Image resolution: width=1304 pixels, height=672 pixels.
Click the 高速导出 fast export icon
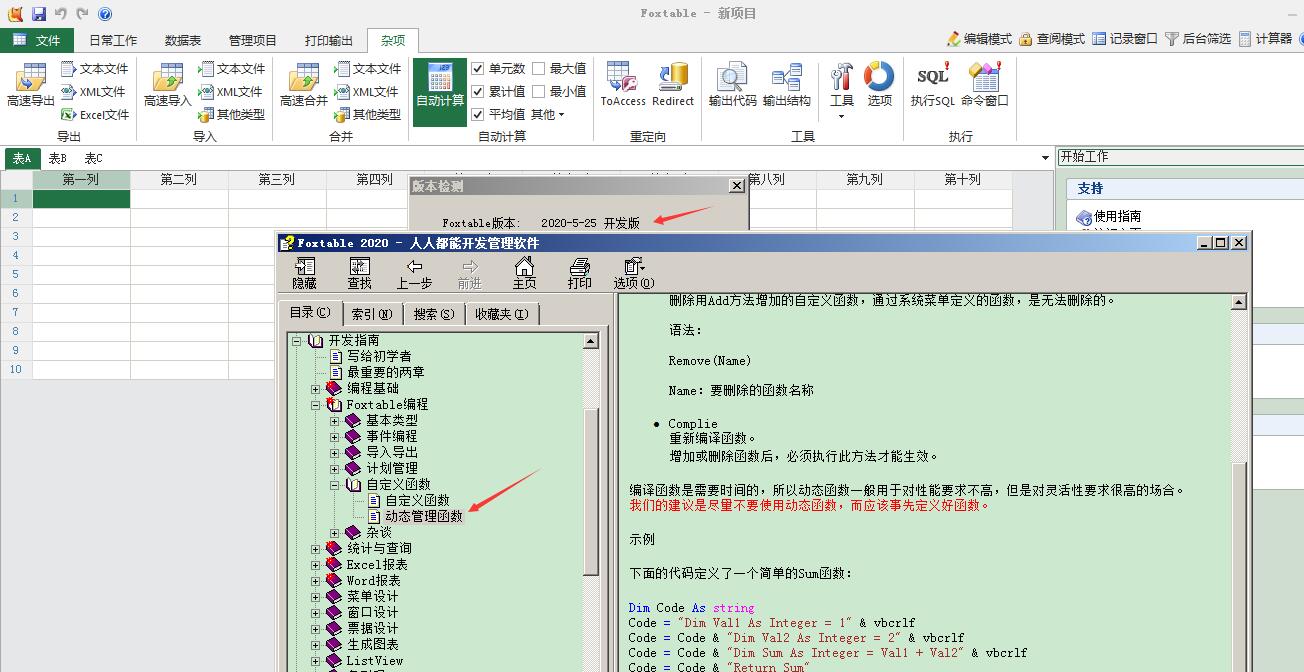30,86
